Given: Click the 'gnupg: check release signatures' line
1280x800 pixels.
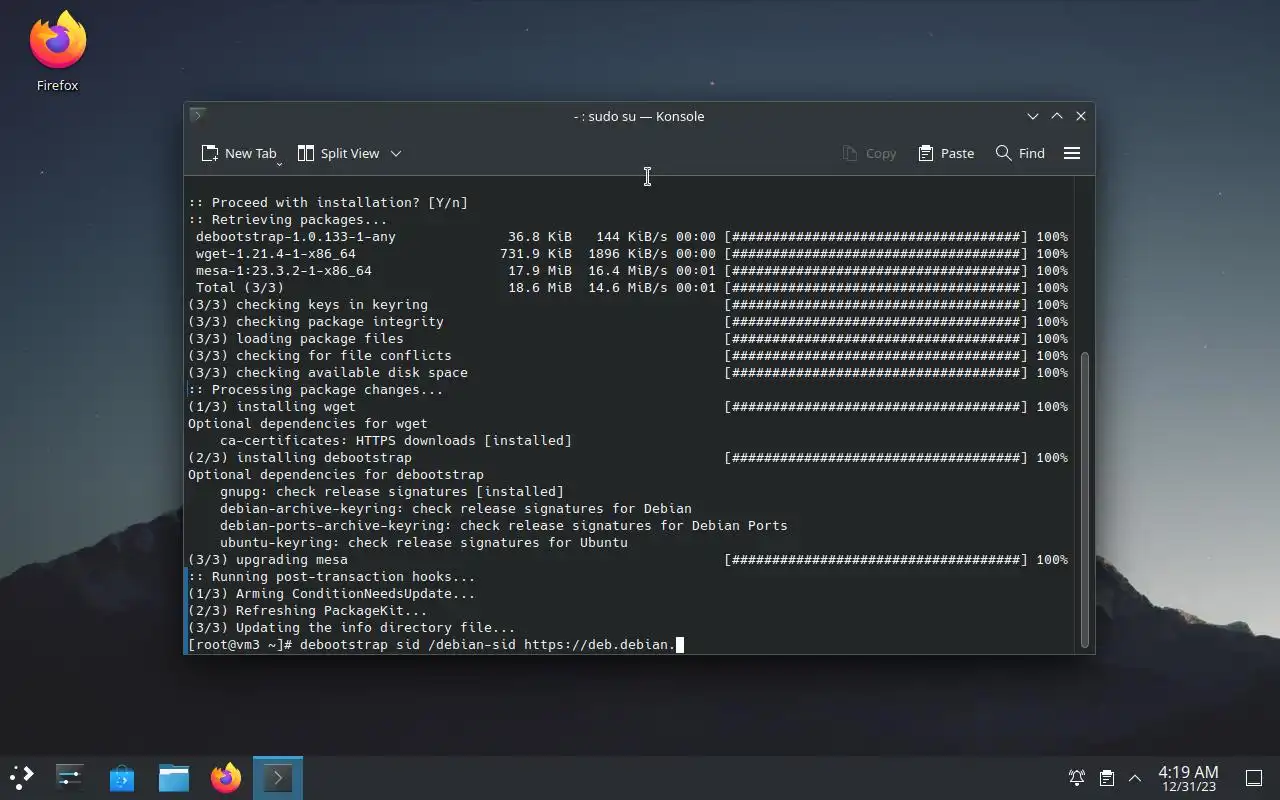Looking at the screenshot, I should coord(392,492).
